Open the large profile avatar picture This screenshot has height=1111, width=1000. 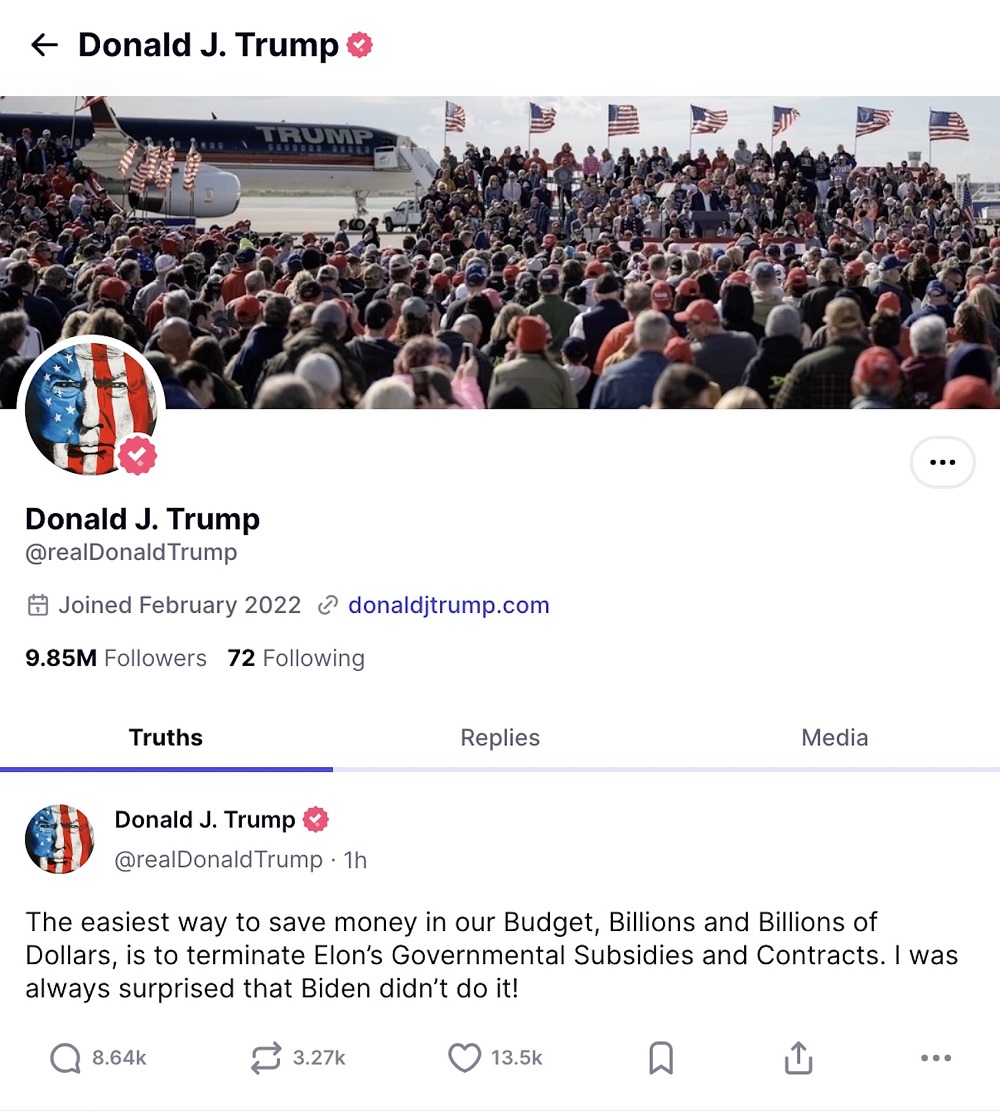coord(91,409)
